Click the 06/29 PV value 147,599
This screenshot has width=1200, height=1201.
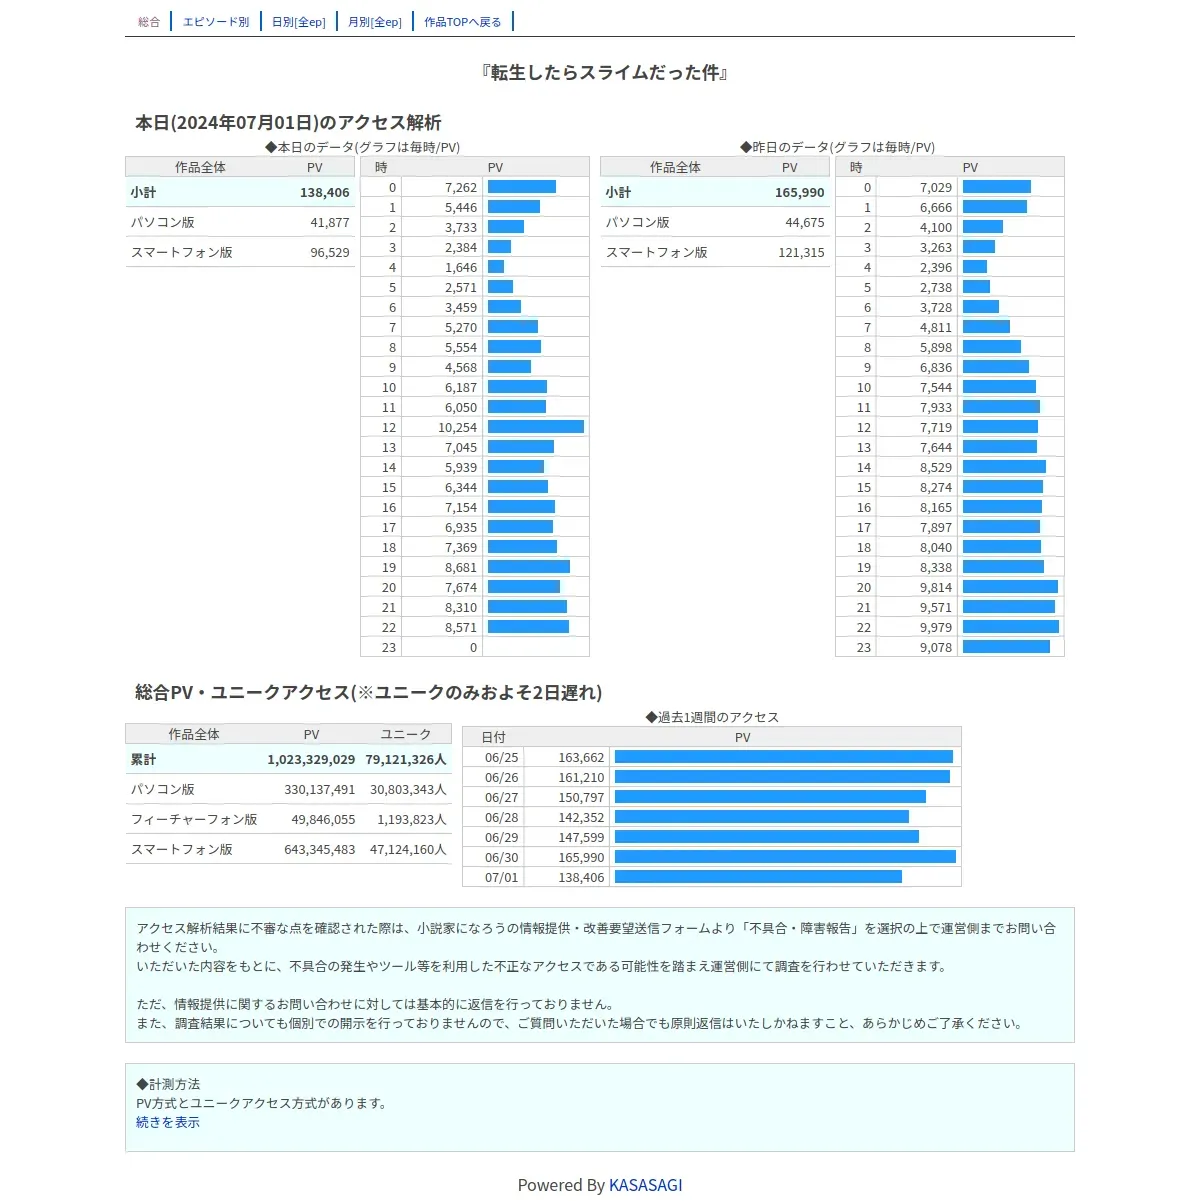tap(581, 837)
